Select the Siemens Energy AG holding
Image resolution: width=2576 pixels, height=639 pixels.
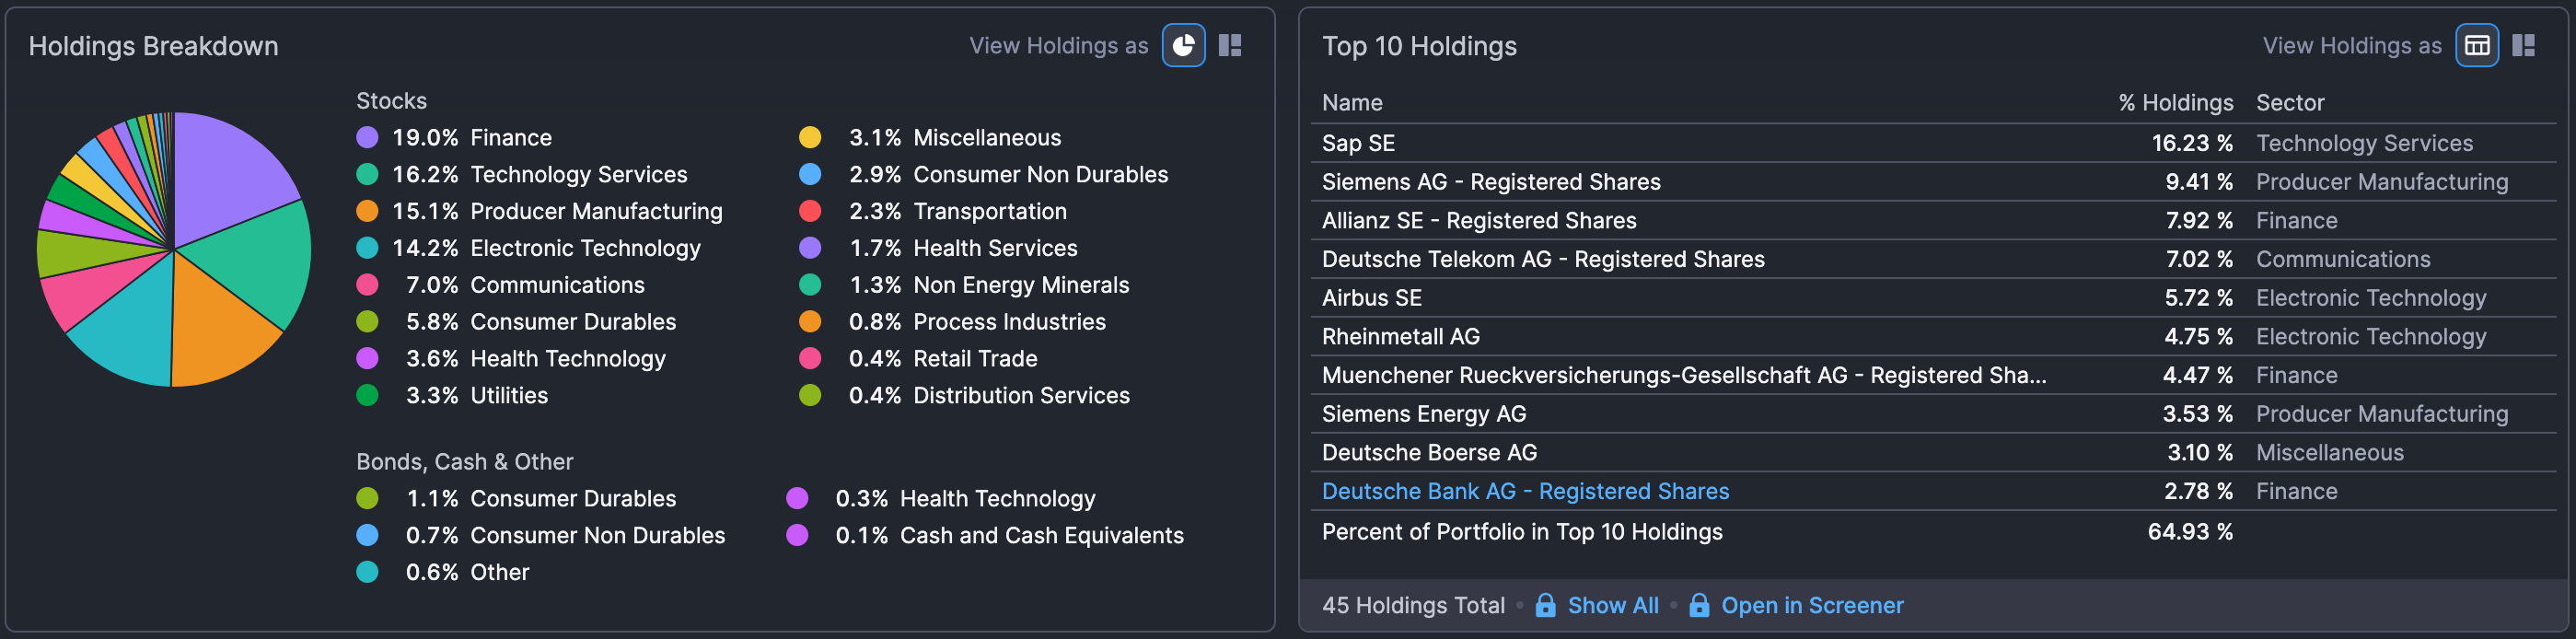point(1424,414)
